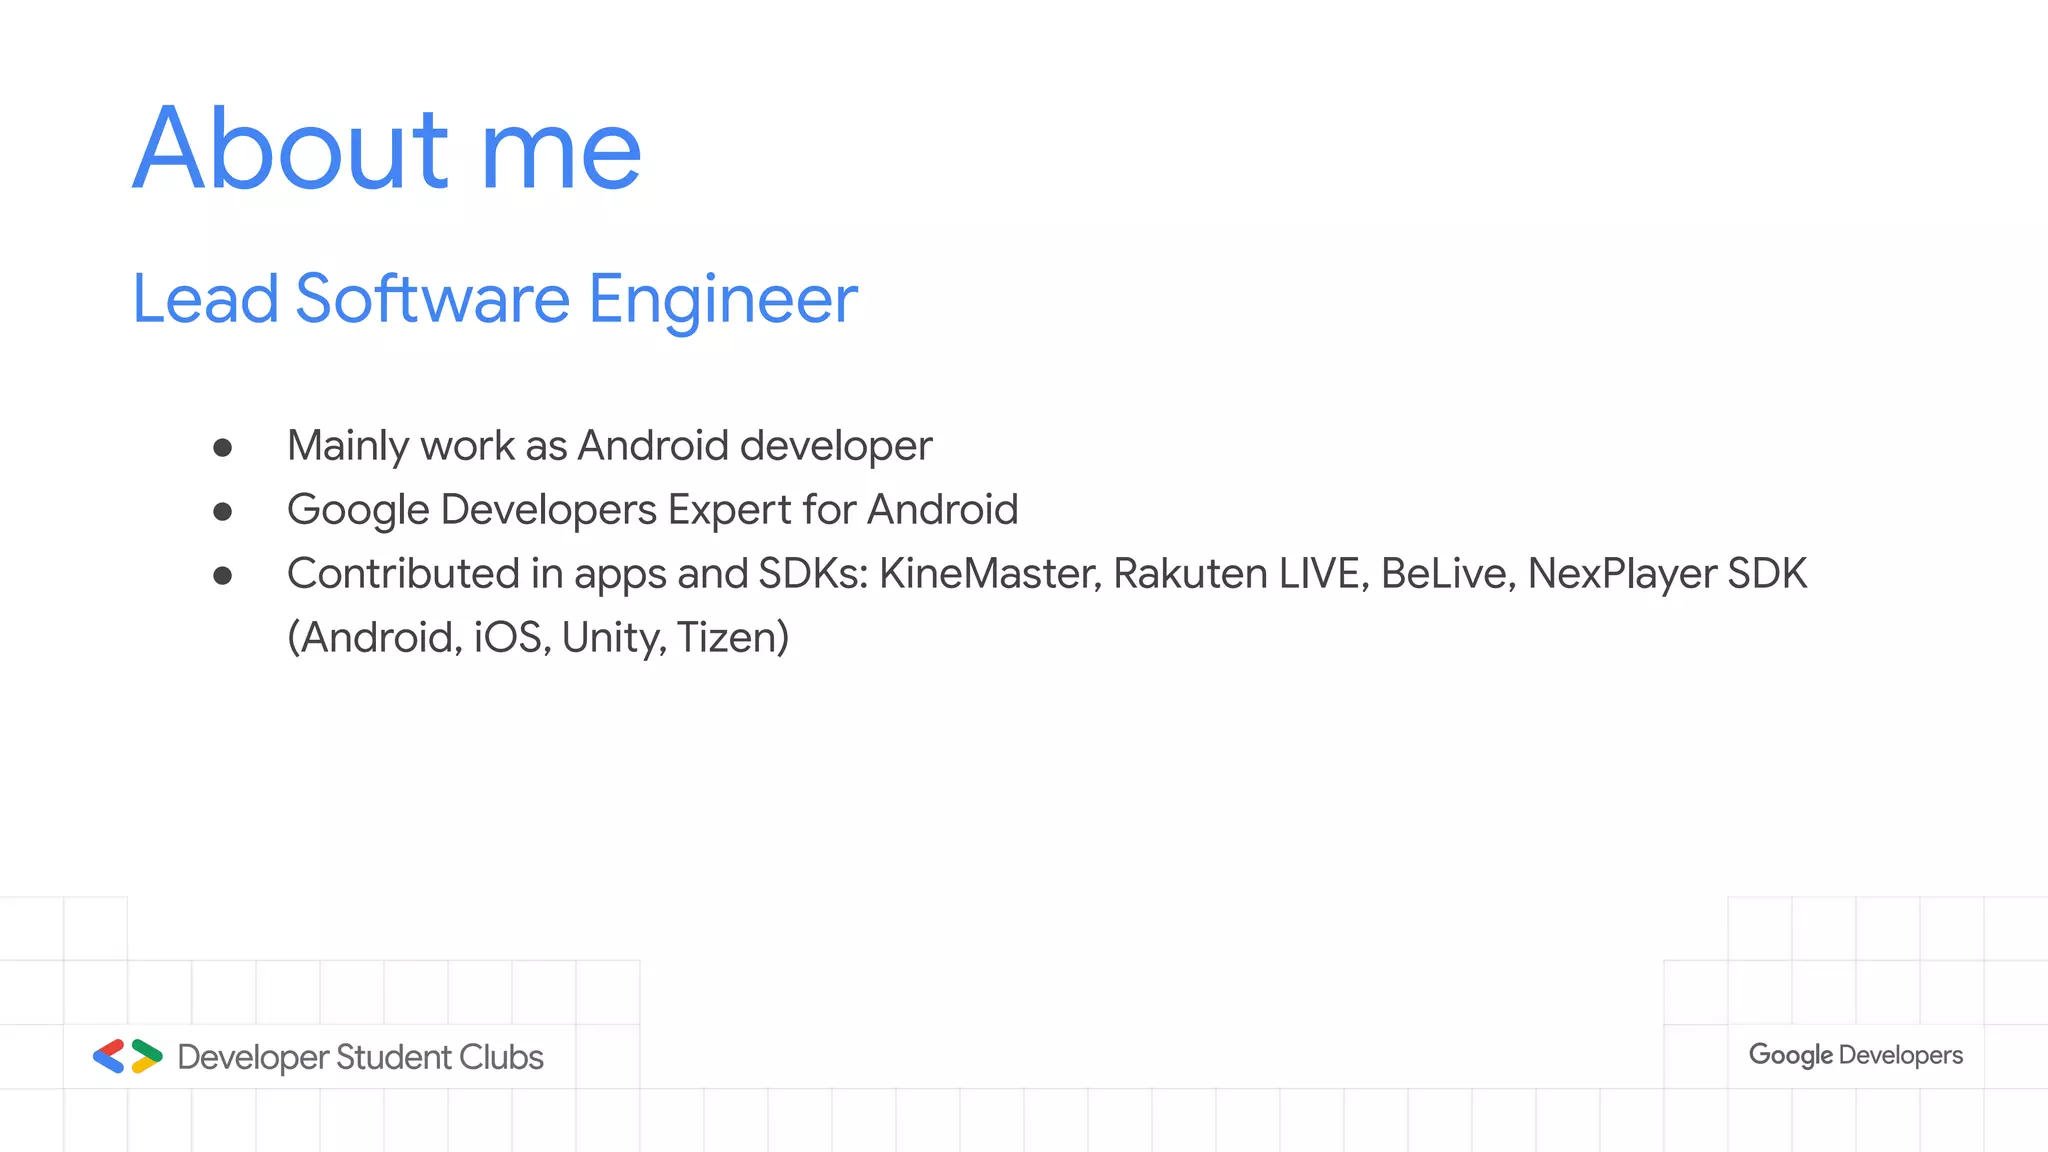The width and height of the screenshot is (2048, 1152).
Task: Click the 'Google Developers' footer logo
Action: (x=1855, y=1055)
